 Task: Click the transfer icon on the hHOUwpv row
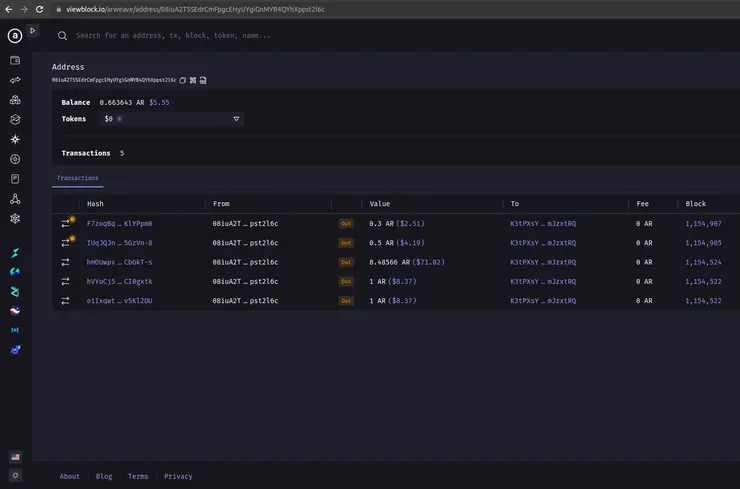click(x=66, y=262)
